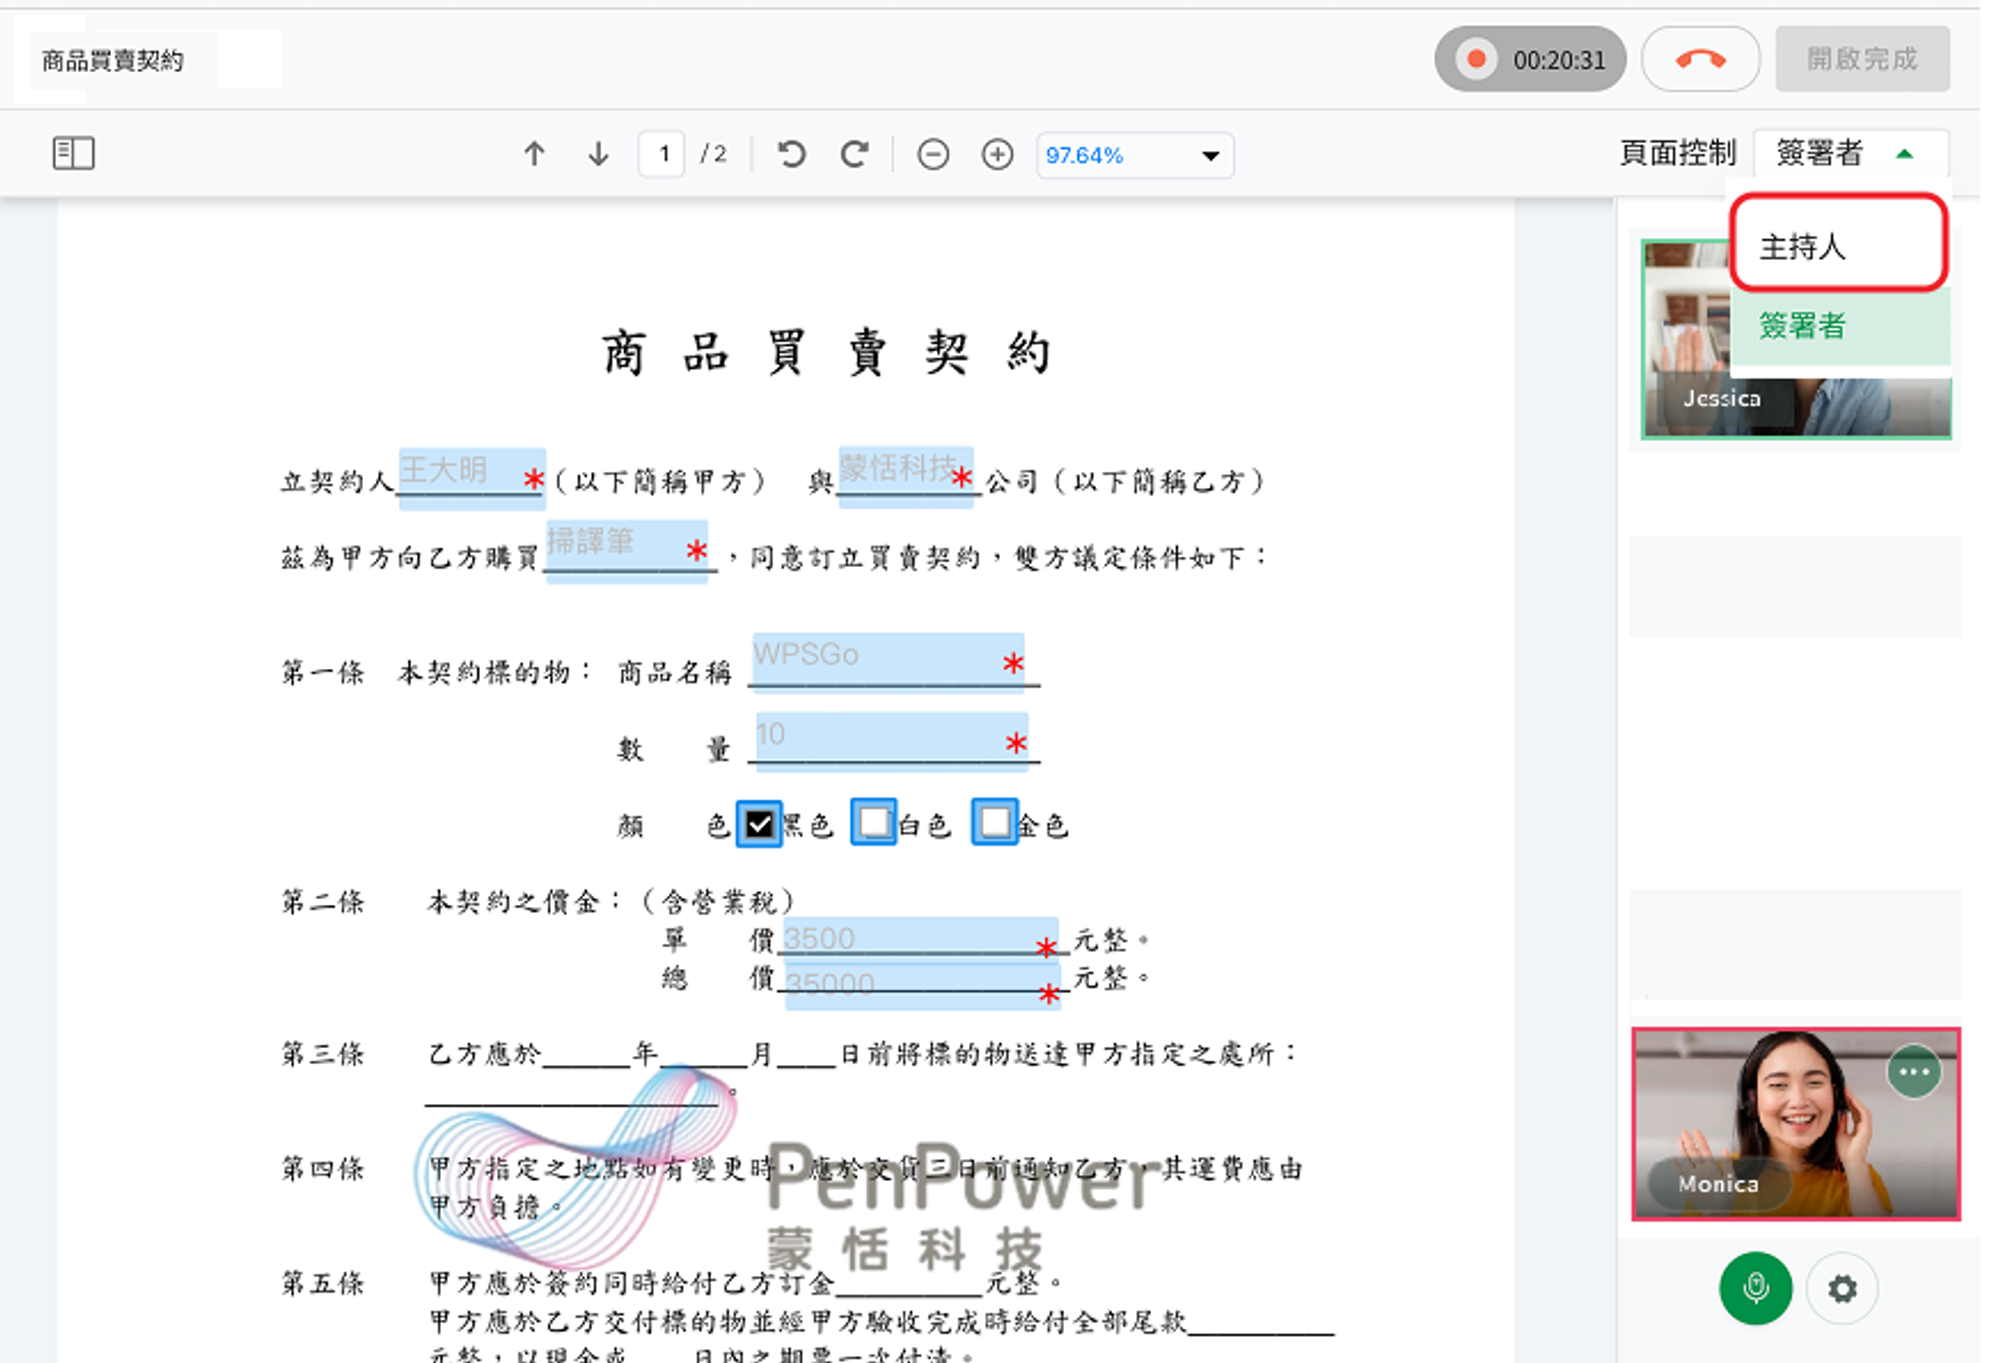Open more options on Monica's video

pyautogui.click(x=1914, y=1072)
